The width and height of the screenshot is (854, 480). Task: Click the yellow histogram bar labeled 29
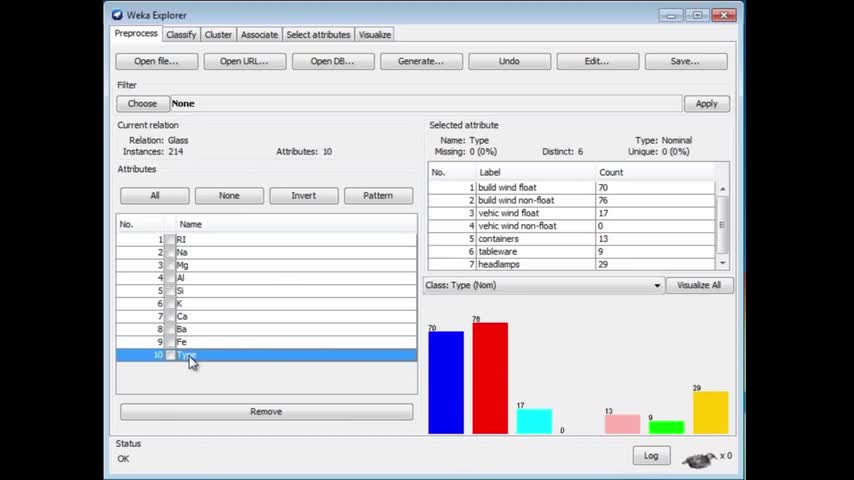710,412
